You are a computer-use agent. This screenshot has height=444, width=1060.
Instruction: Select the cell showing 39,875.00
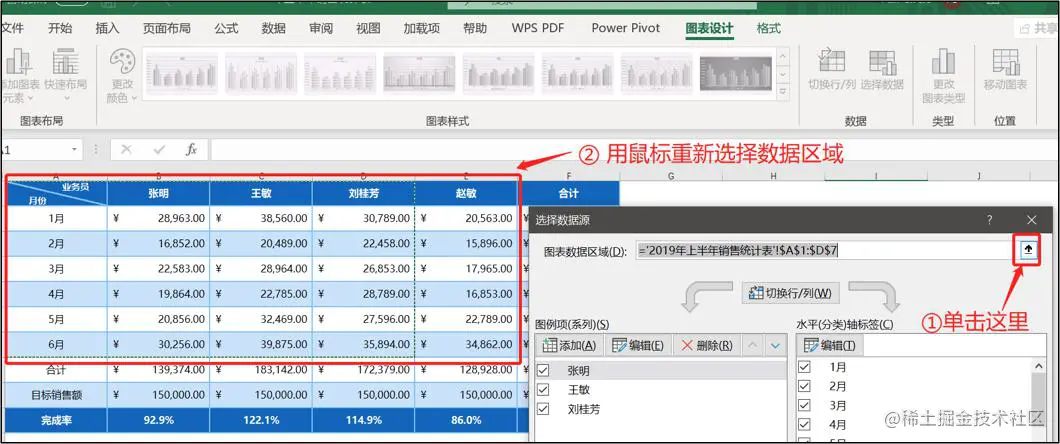coord(261,345)
